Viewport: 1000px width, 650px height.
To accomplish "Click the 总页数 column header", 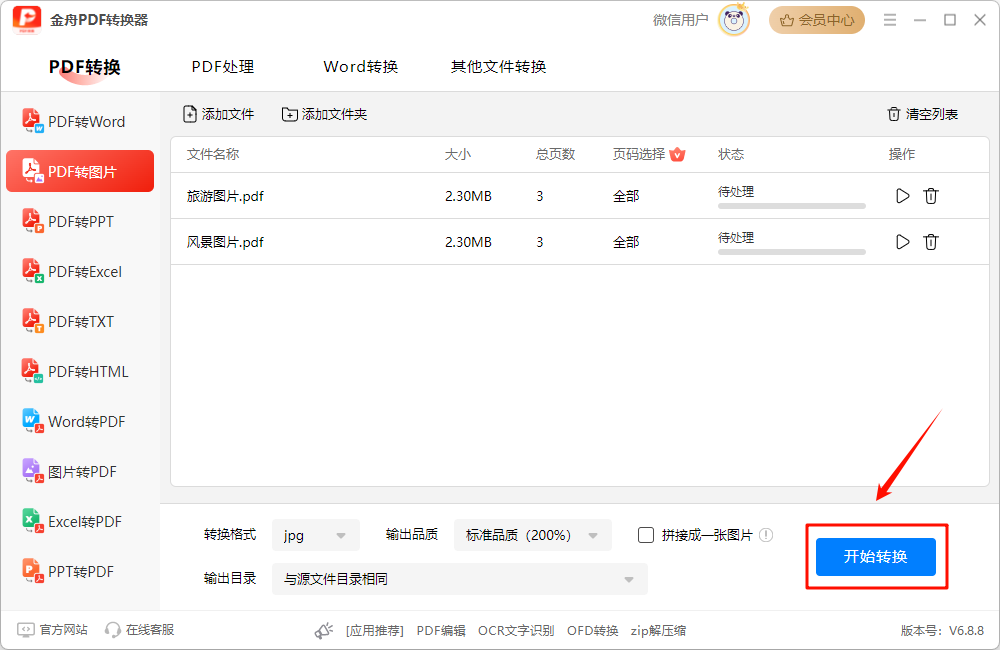I will coord(555,154).
